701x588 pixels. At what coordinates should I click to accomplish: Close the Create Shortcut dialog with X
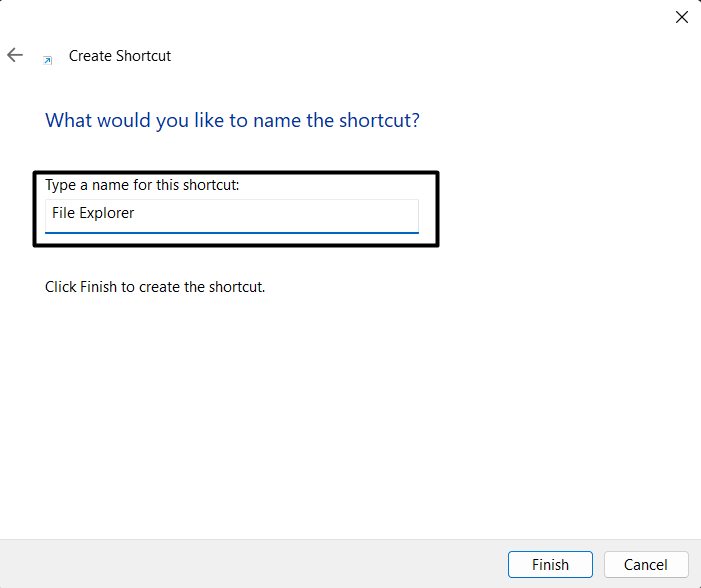[682, 16]
